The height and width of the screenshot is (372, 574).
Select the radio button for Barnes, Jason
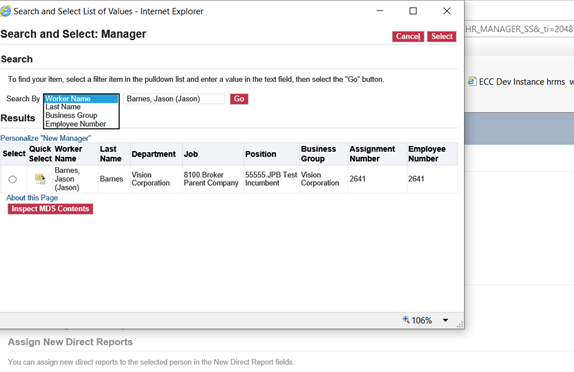pyautogui.click(x=12, y=179)
